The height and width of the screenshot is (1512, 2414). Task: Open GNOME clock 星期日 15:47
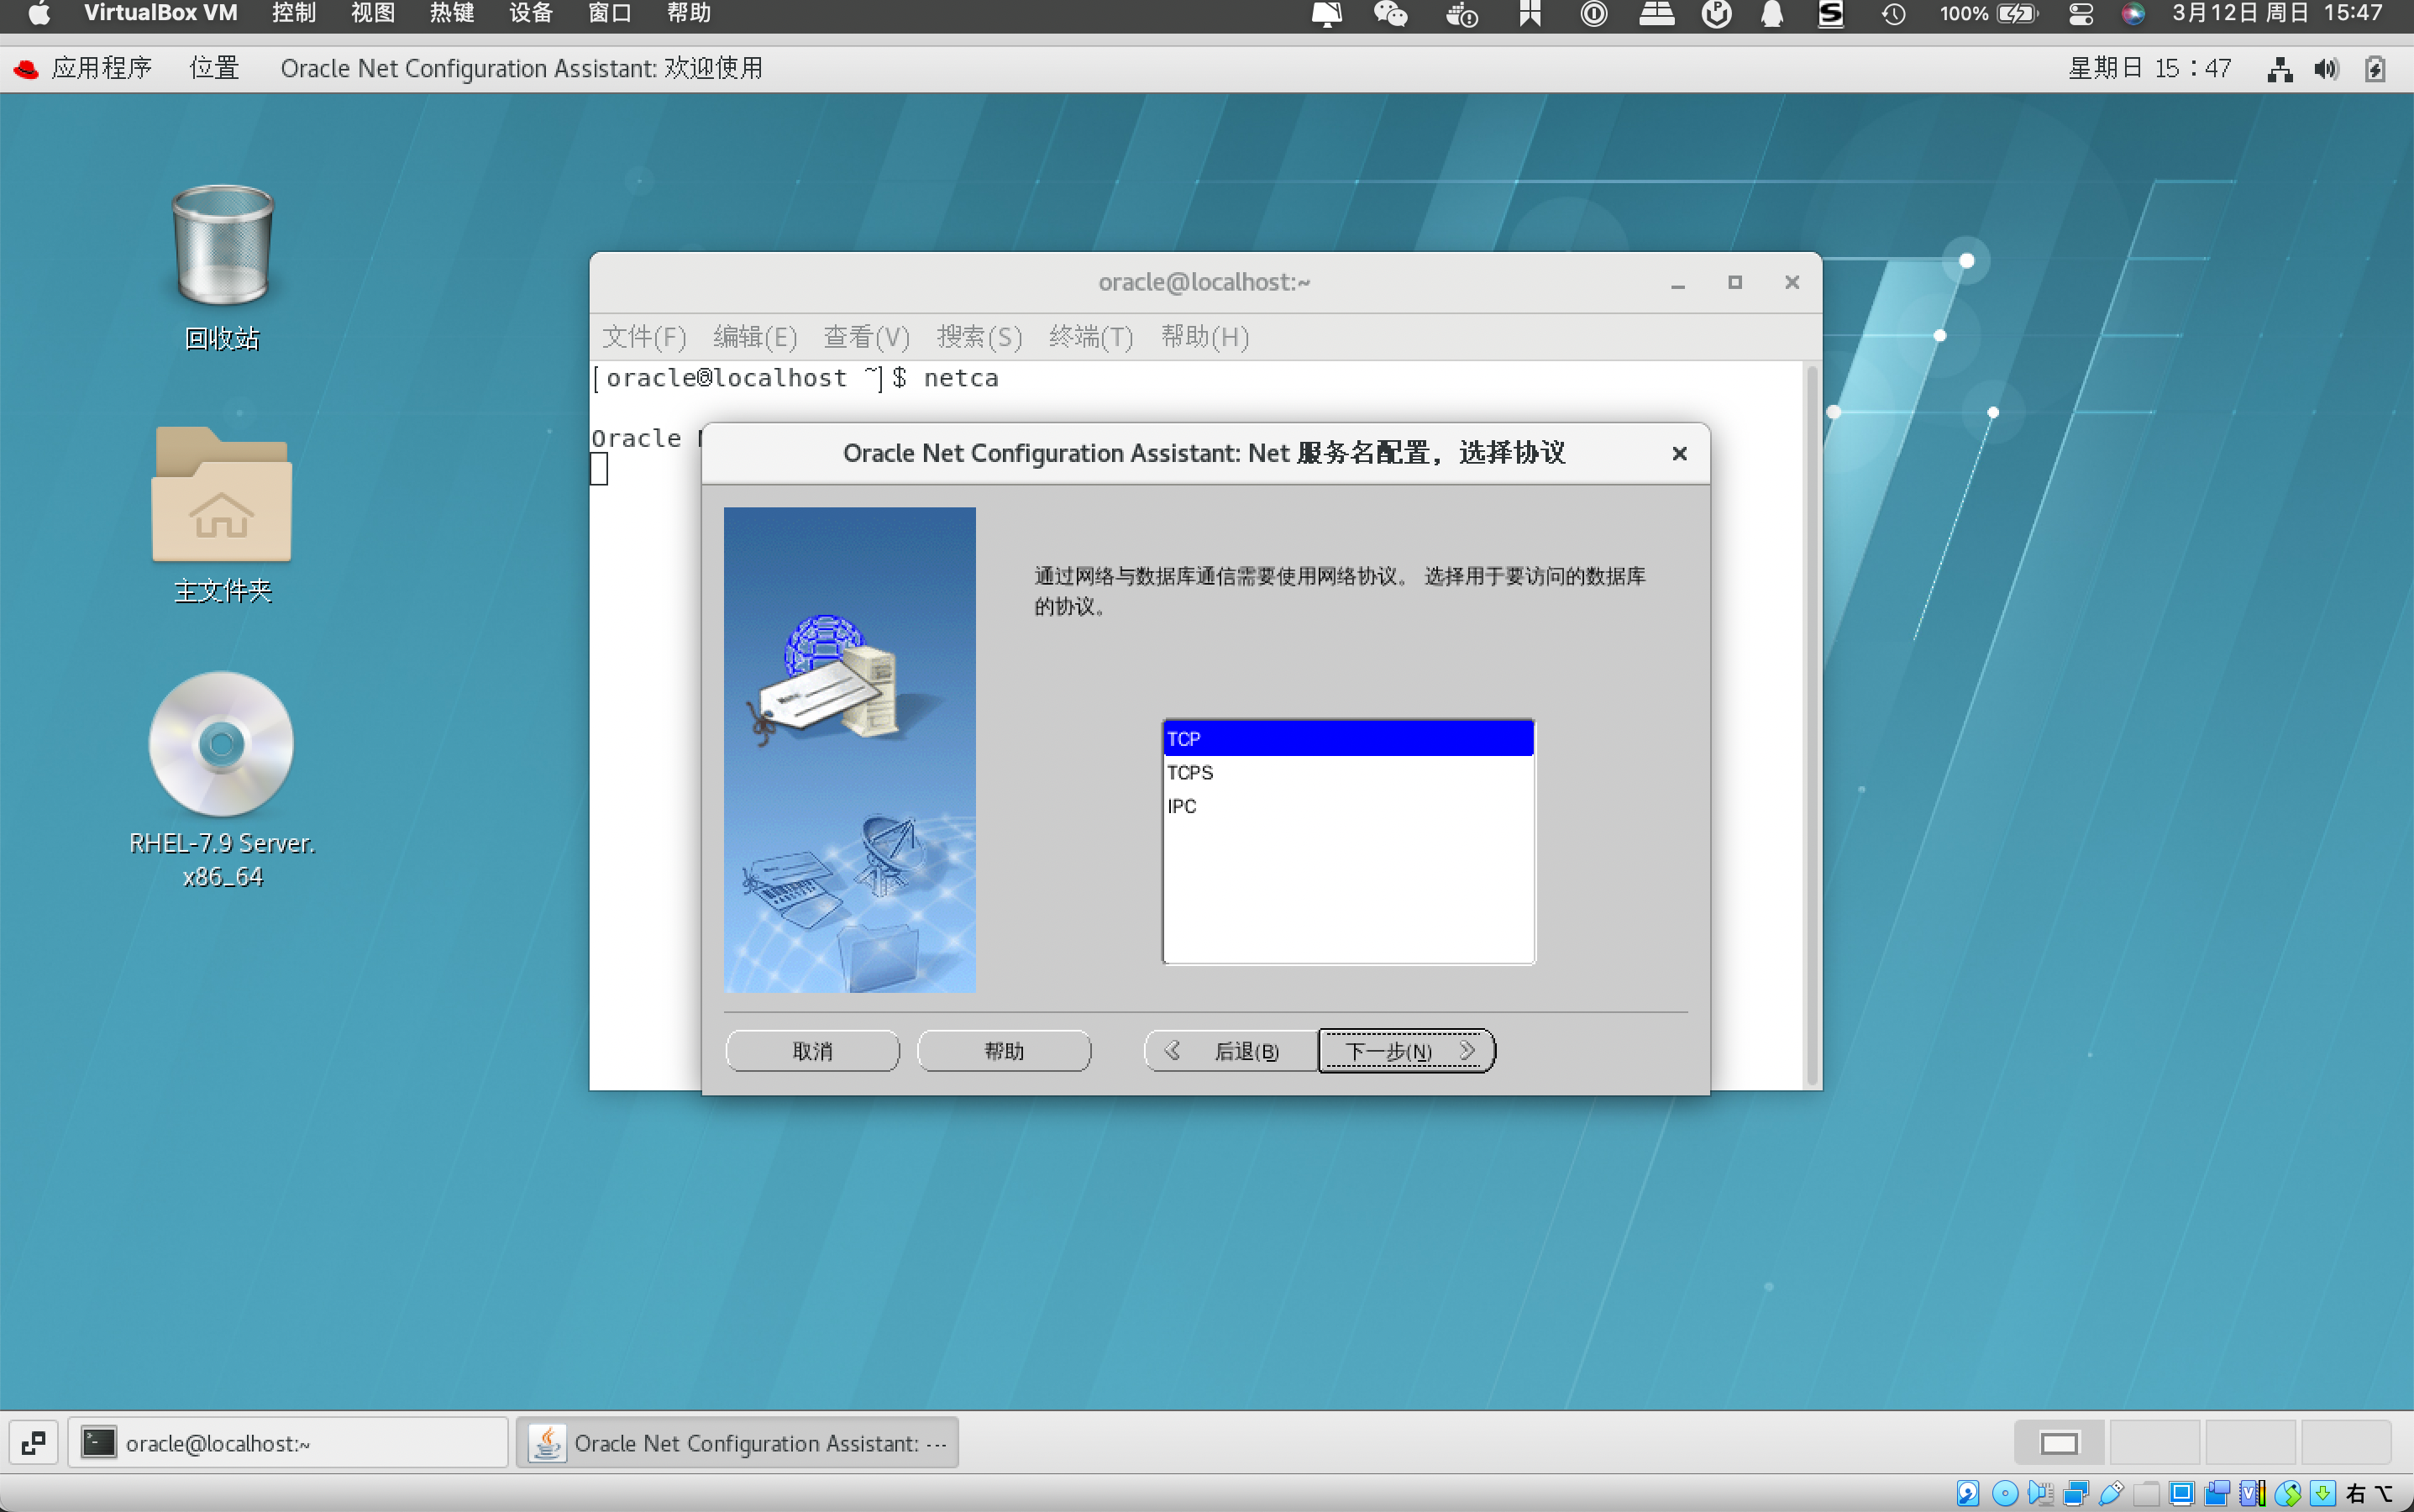click(x=2150, y=68)
